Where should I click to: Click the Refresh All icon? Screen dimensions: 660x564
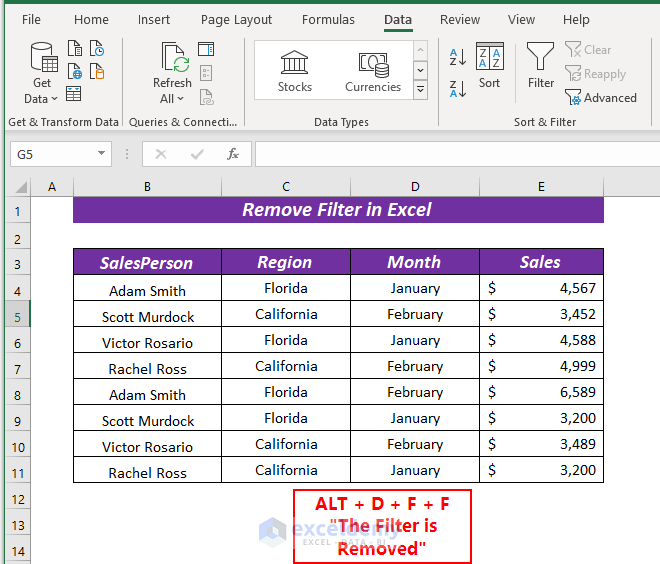click(x=175, y=57)
